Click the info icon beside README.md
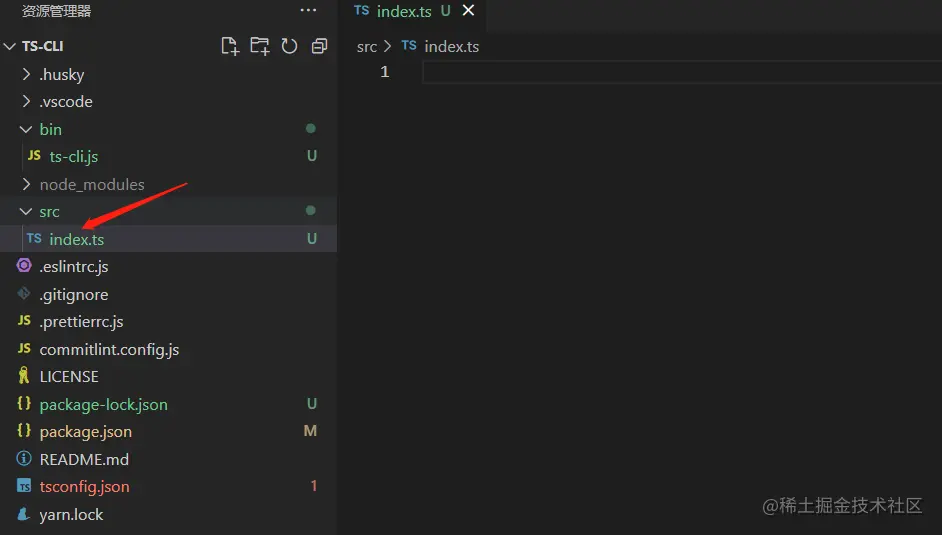Screen dimensions: 942x535 pos(24,458)
